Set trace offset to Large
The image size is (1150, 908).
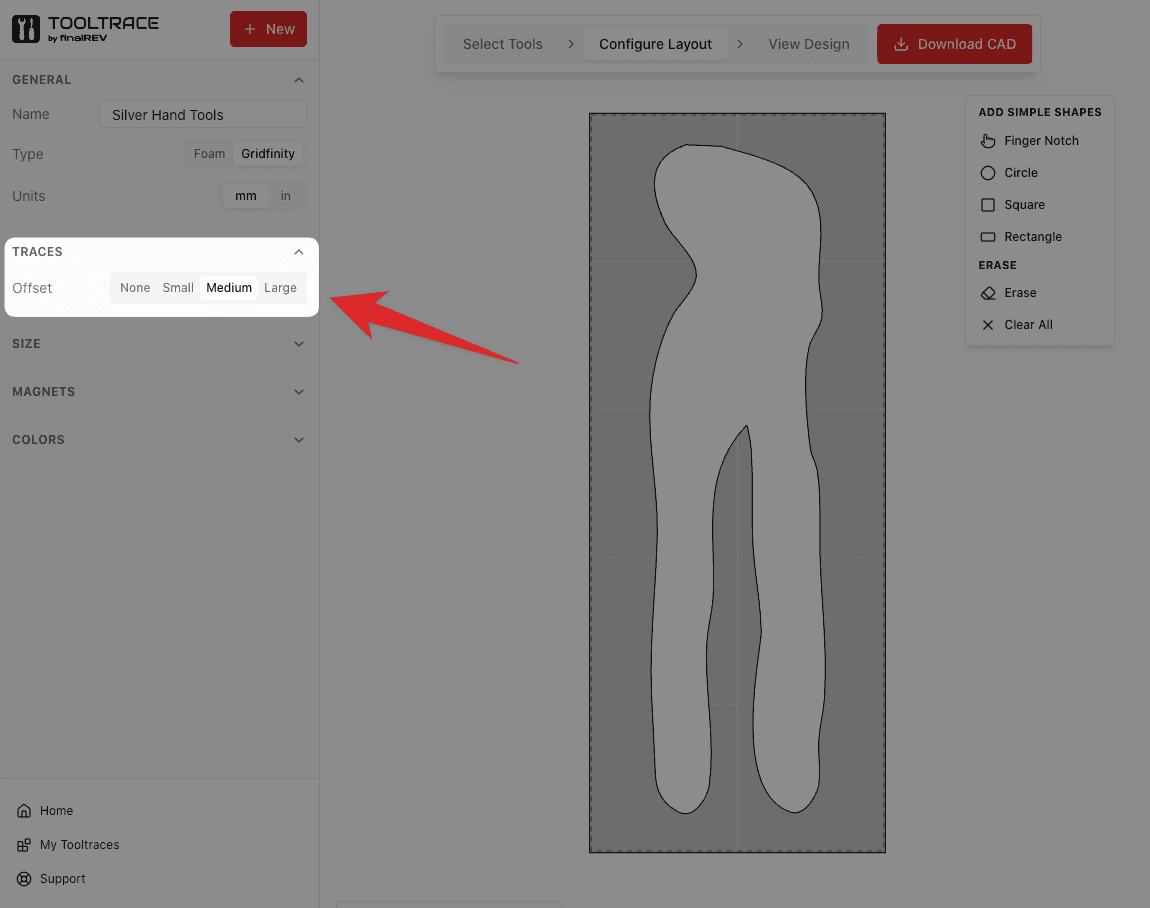point(281,287)
